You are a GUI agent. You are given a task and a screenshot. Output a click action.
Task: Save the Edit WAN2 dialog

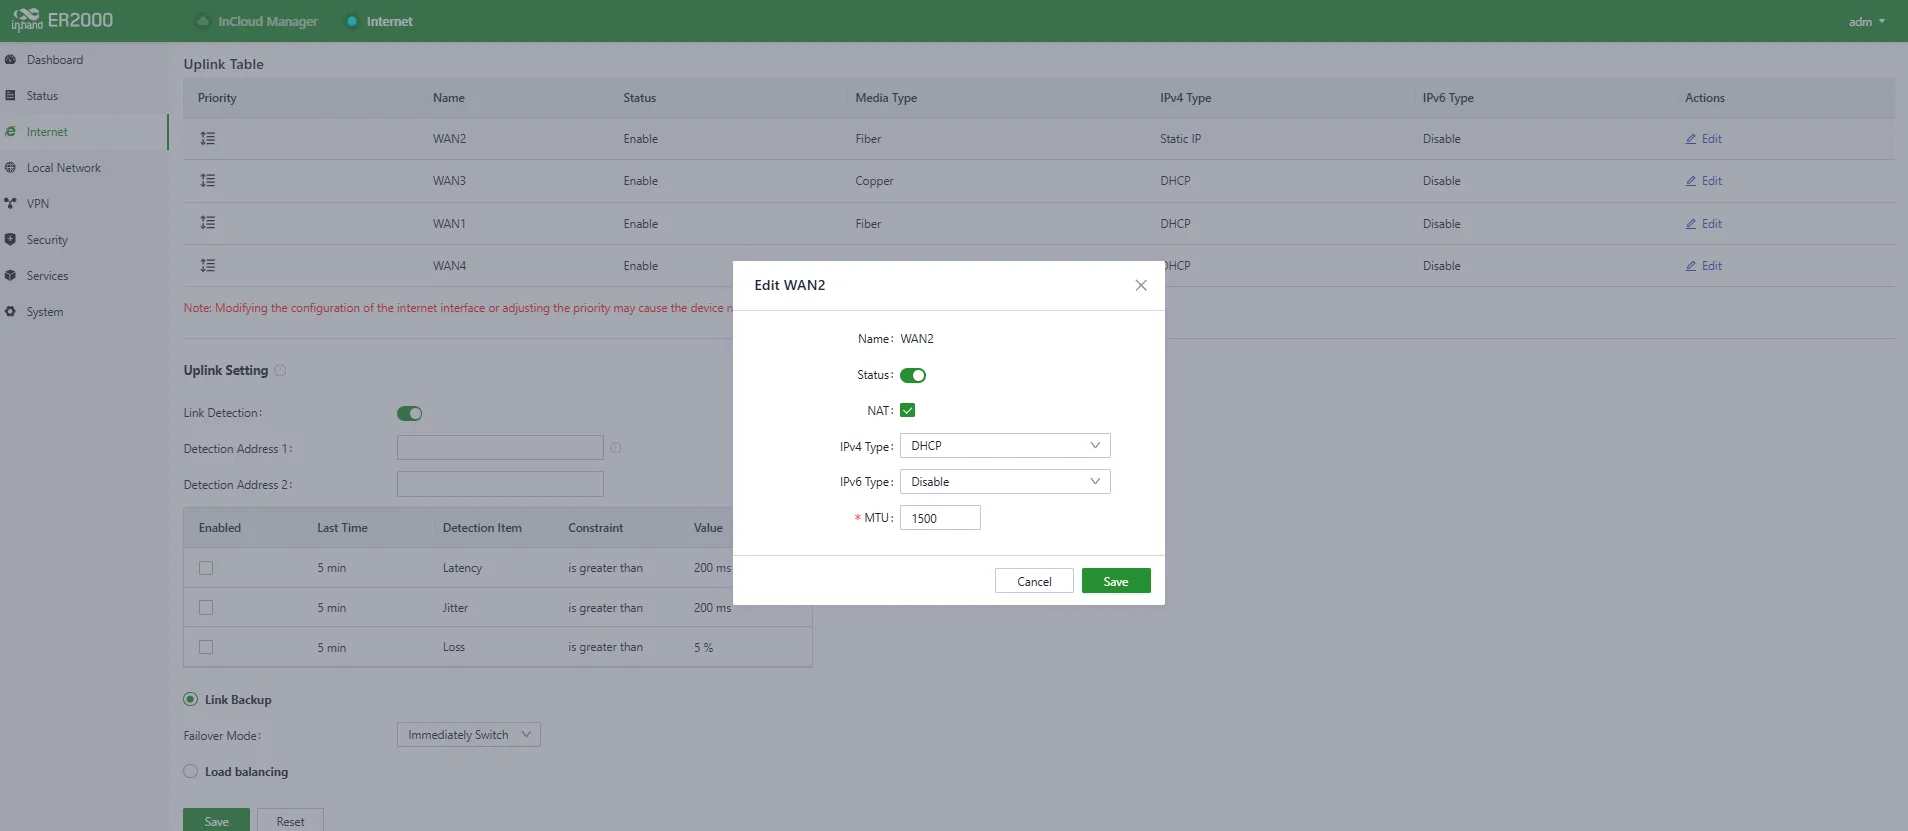[x=1116, y=581]
